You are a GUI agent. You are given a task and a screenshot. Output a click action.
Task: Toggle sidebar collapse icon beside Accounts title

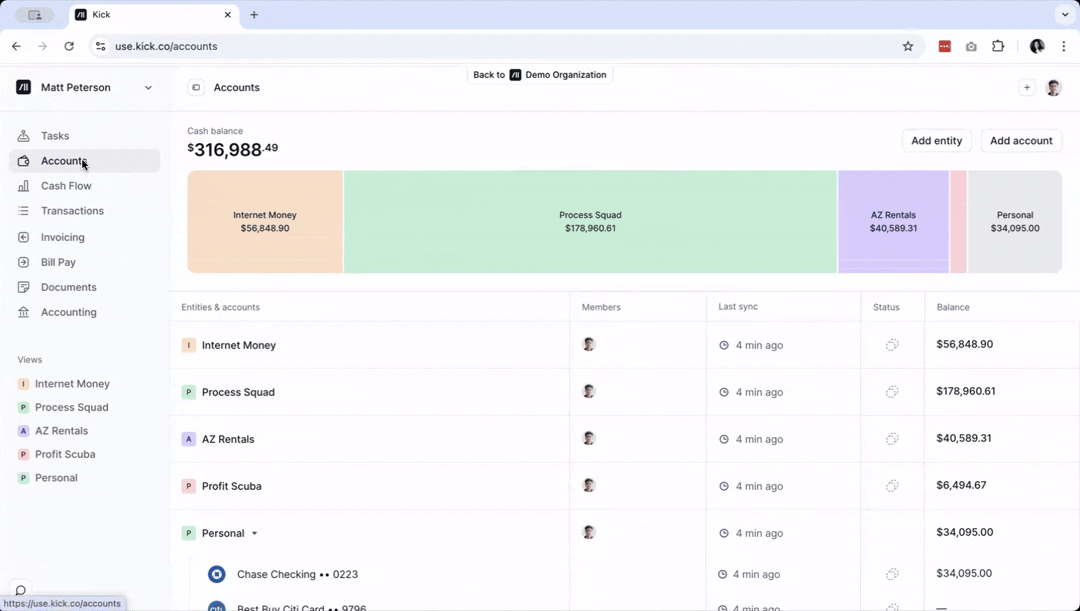(x=196, y=88)
